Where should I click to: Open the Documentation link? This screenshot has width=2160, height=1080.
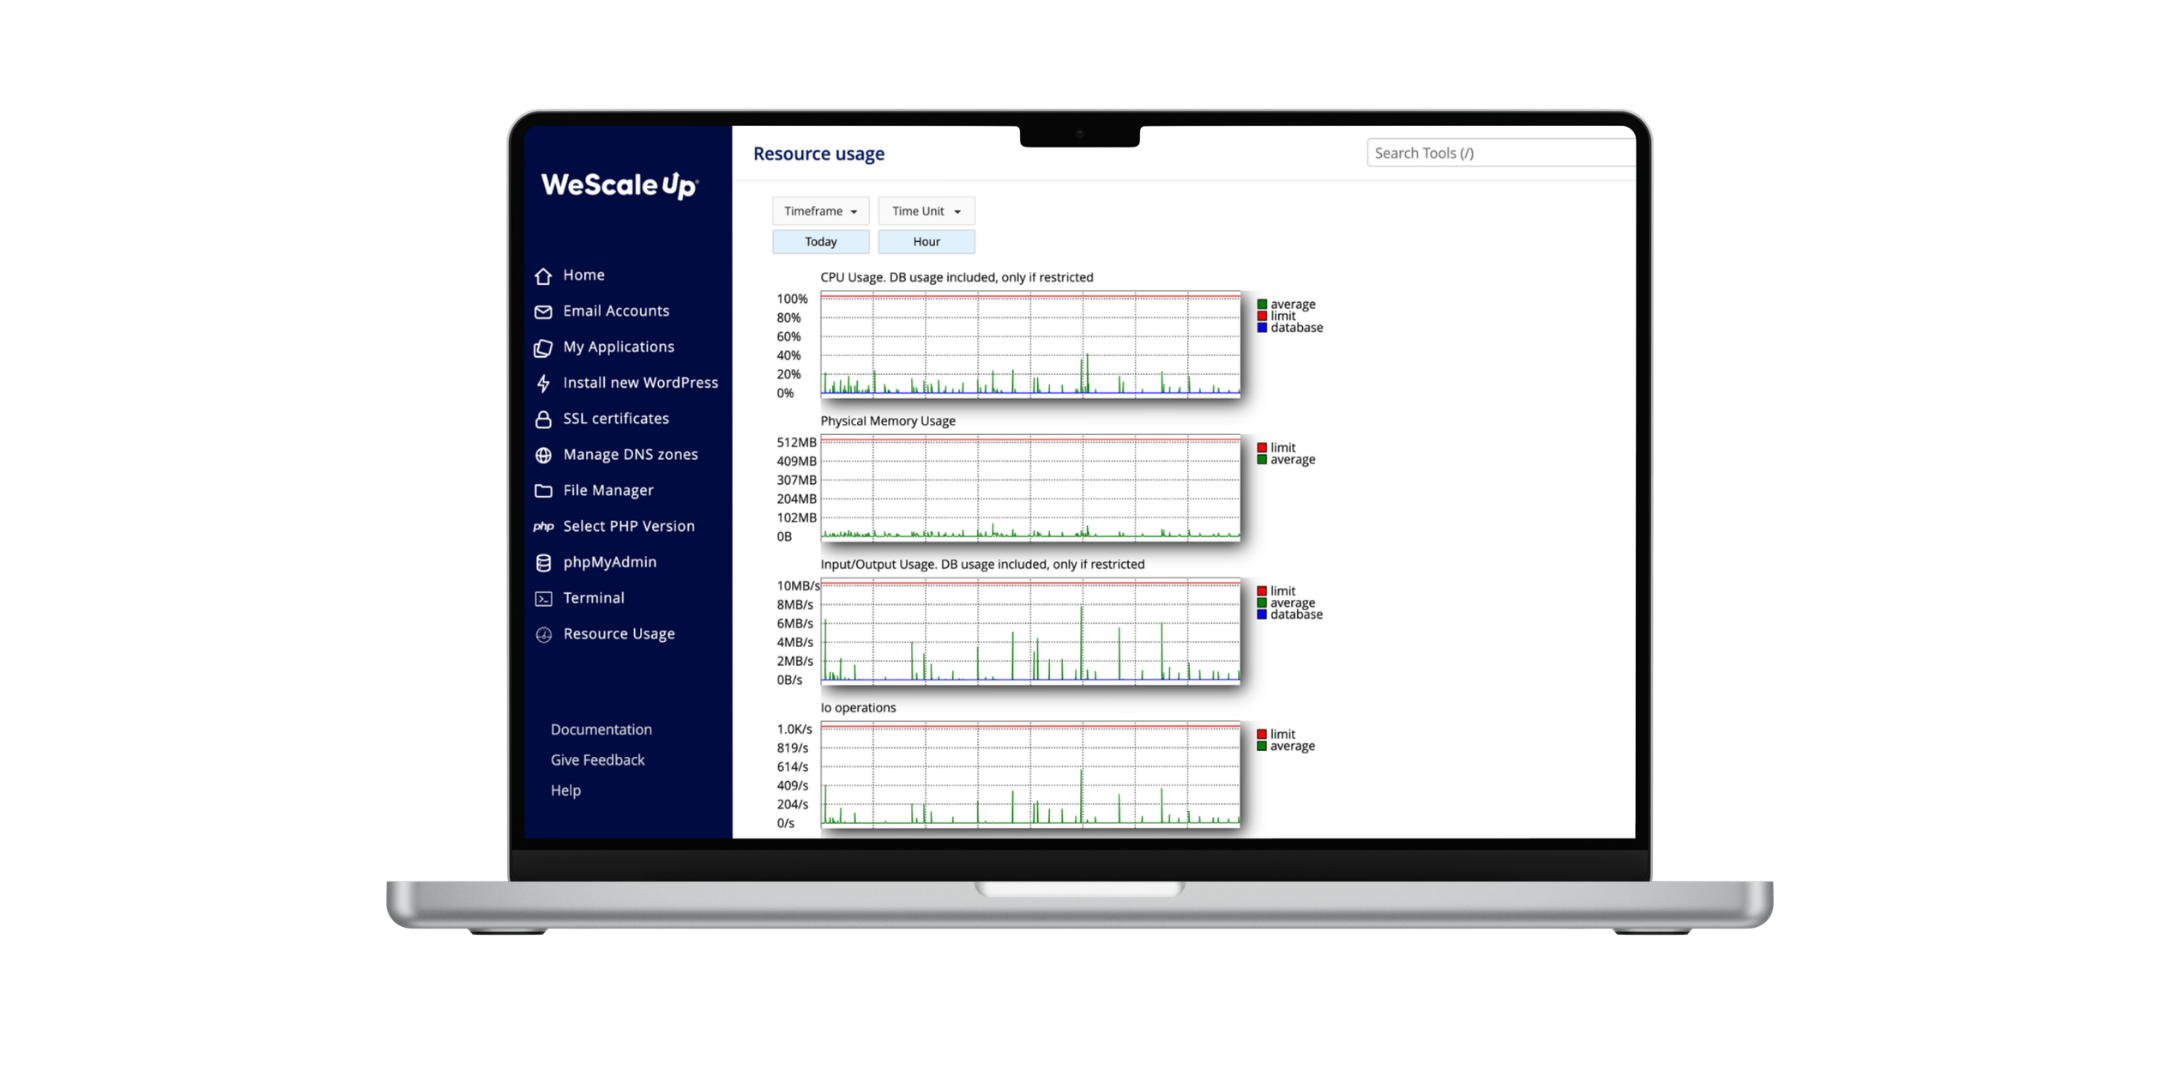tap(601, 730)
